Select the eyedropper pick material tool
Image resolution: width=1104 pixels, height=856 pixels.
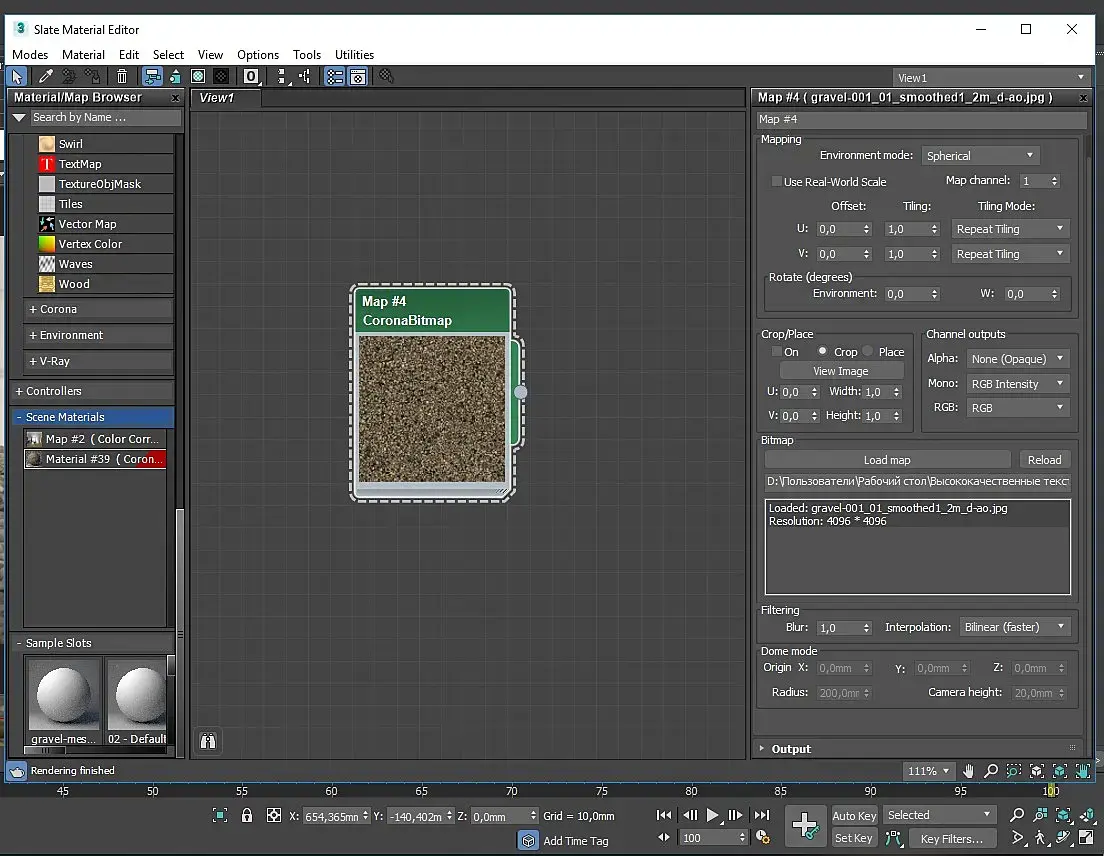coord(45,77)
